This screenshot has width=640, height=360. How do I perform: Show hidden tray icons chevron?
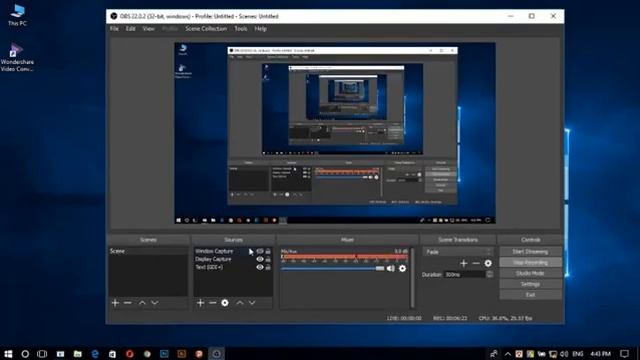(507, 354)
